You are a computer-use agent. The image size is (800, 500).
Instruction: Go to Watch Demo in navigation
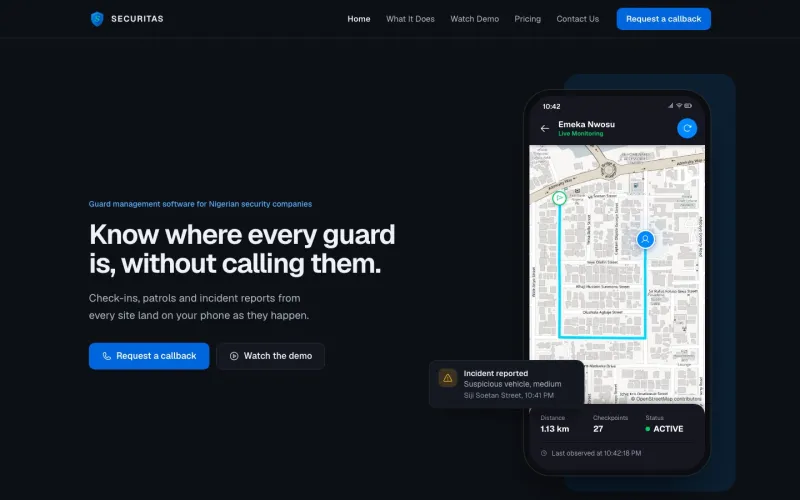click(474, 19)
